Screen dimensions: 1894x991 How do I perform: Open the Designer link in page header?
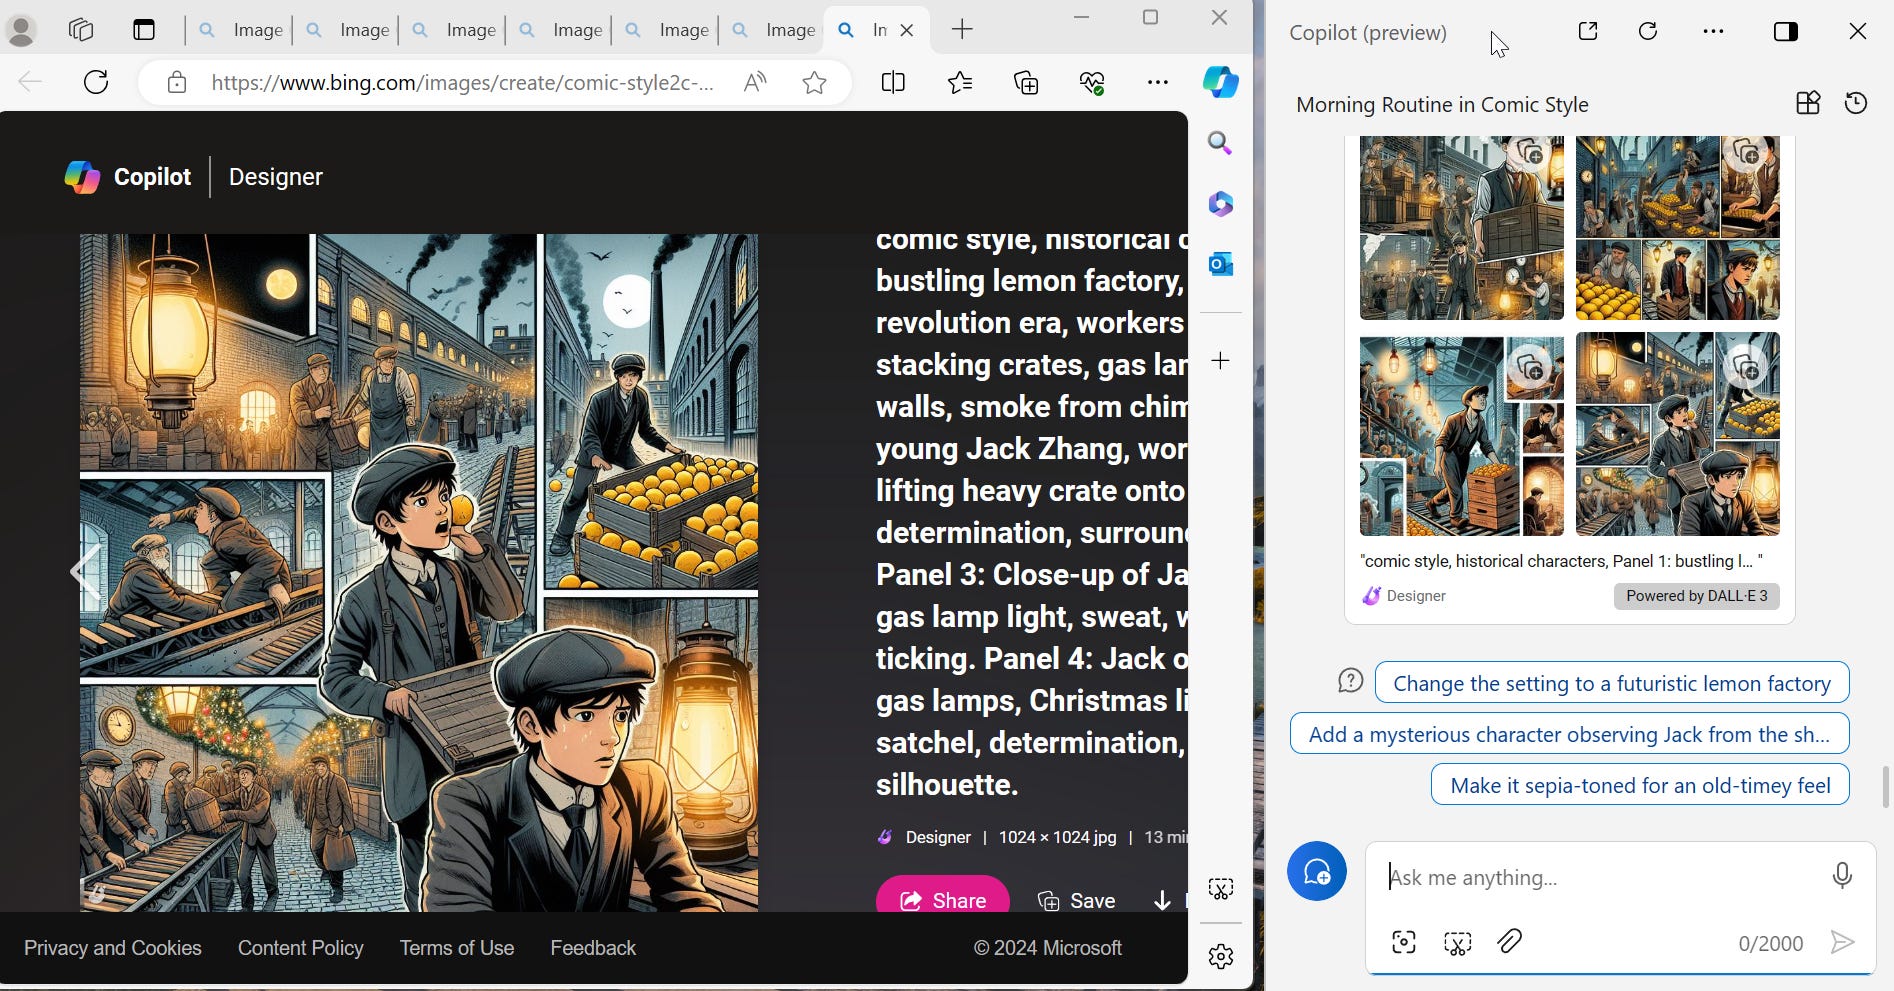(x=275, y=177)
